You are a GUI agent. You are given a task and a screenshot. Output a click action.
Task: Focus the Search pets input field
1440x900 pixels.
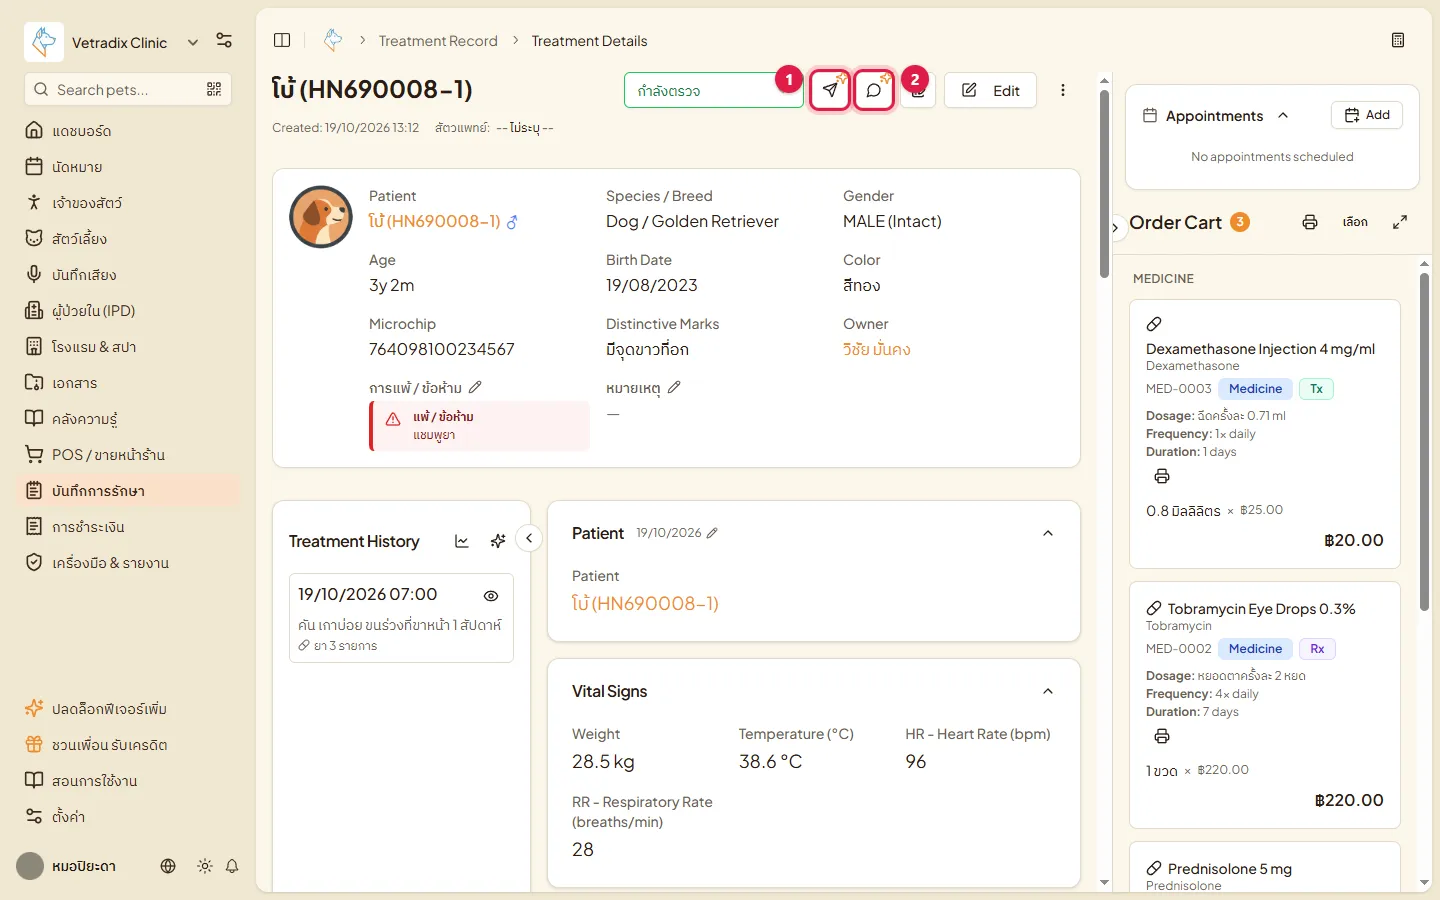click(128, 89)
